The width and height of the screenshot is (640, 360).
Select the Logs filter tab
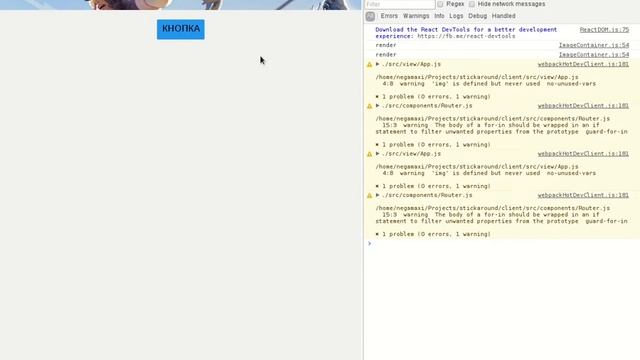(456, 16)
